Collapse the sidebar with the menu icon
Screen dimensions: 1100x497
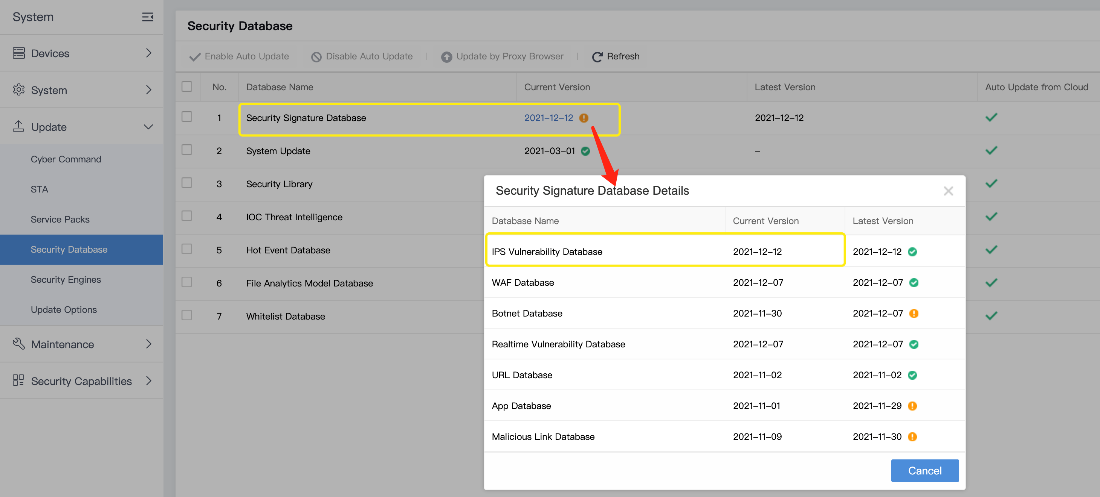tap(147, 17)
